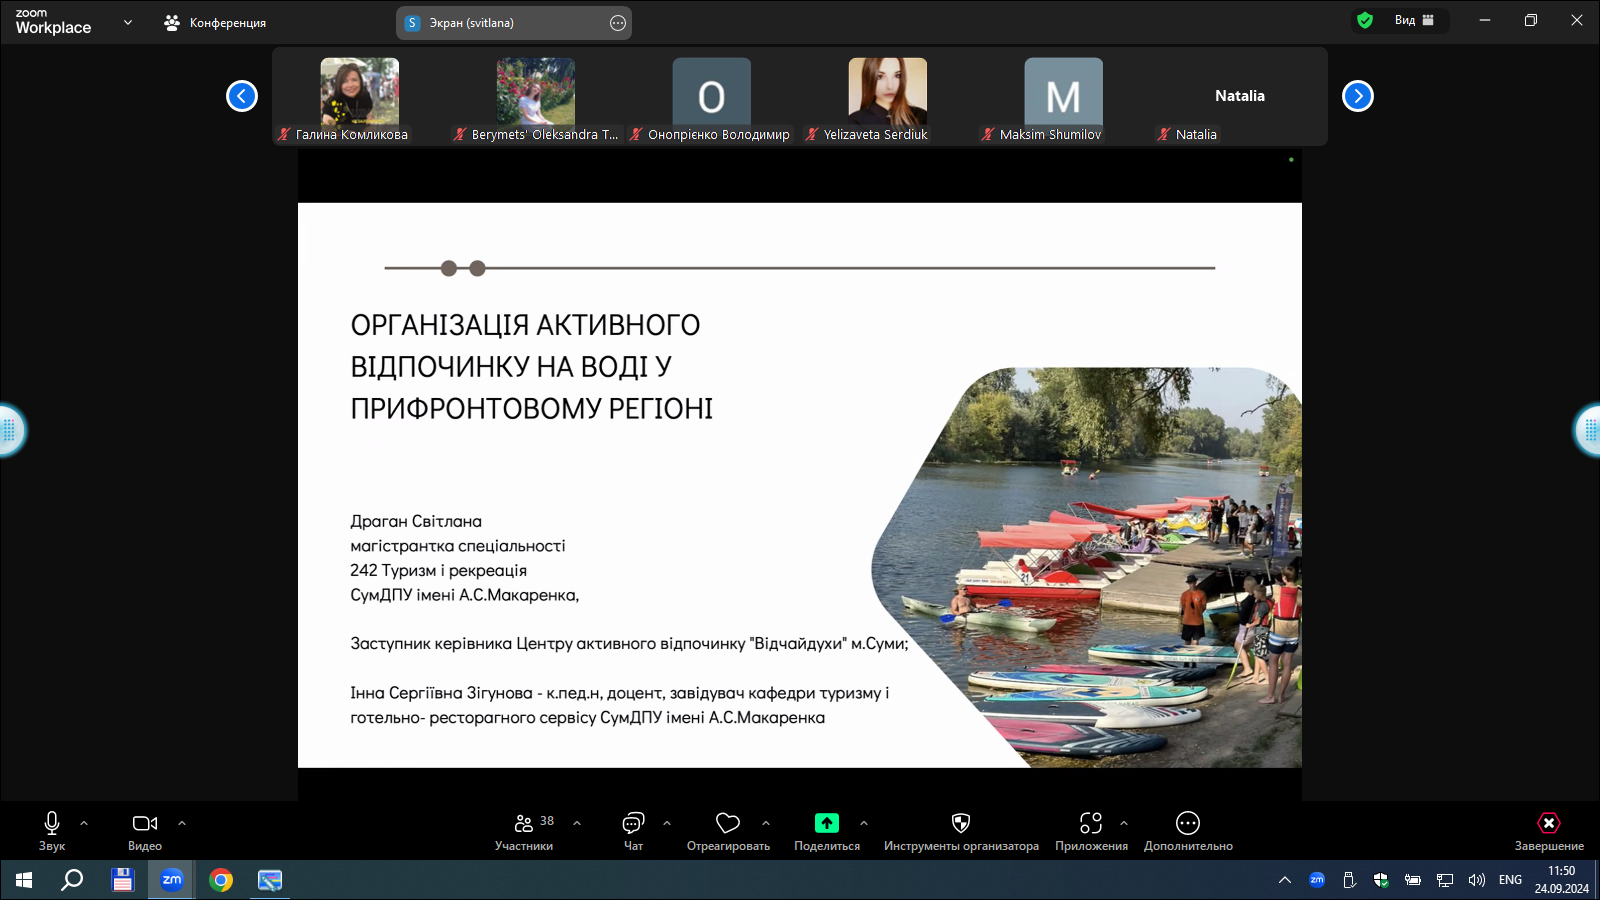
Task: Open Zoom Workplace dropdown chevron
Action: [128, 22]
